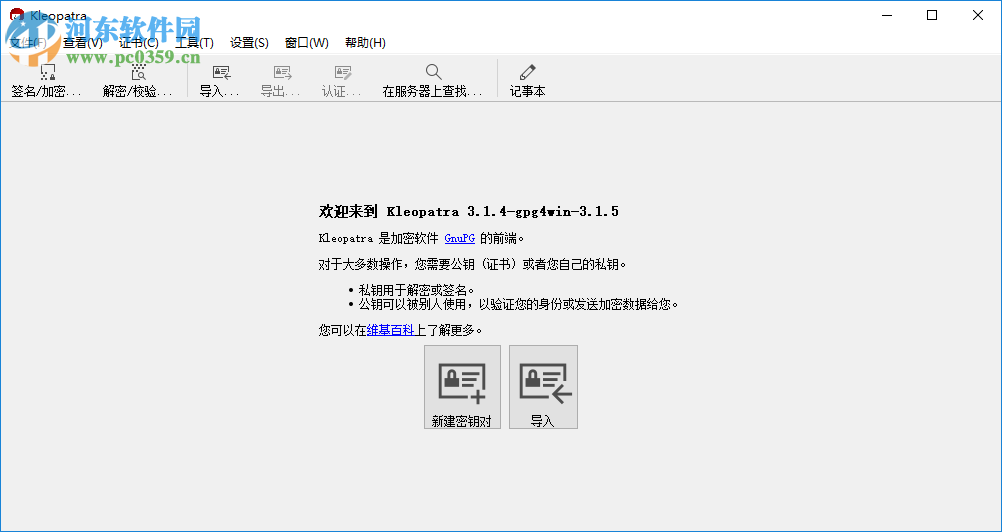The height and width of the screenshot is (532, 1002).
Task: Open the View (查看) menu
Action: point(82,43)
